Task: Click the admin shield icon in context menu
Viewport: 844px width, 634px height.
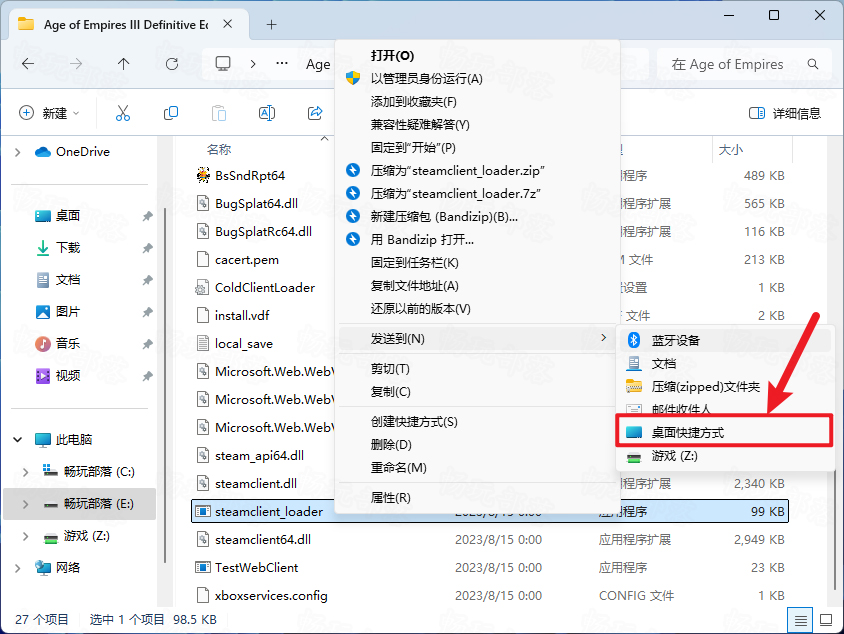Action: coord(353,79)
